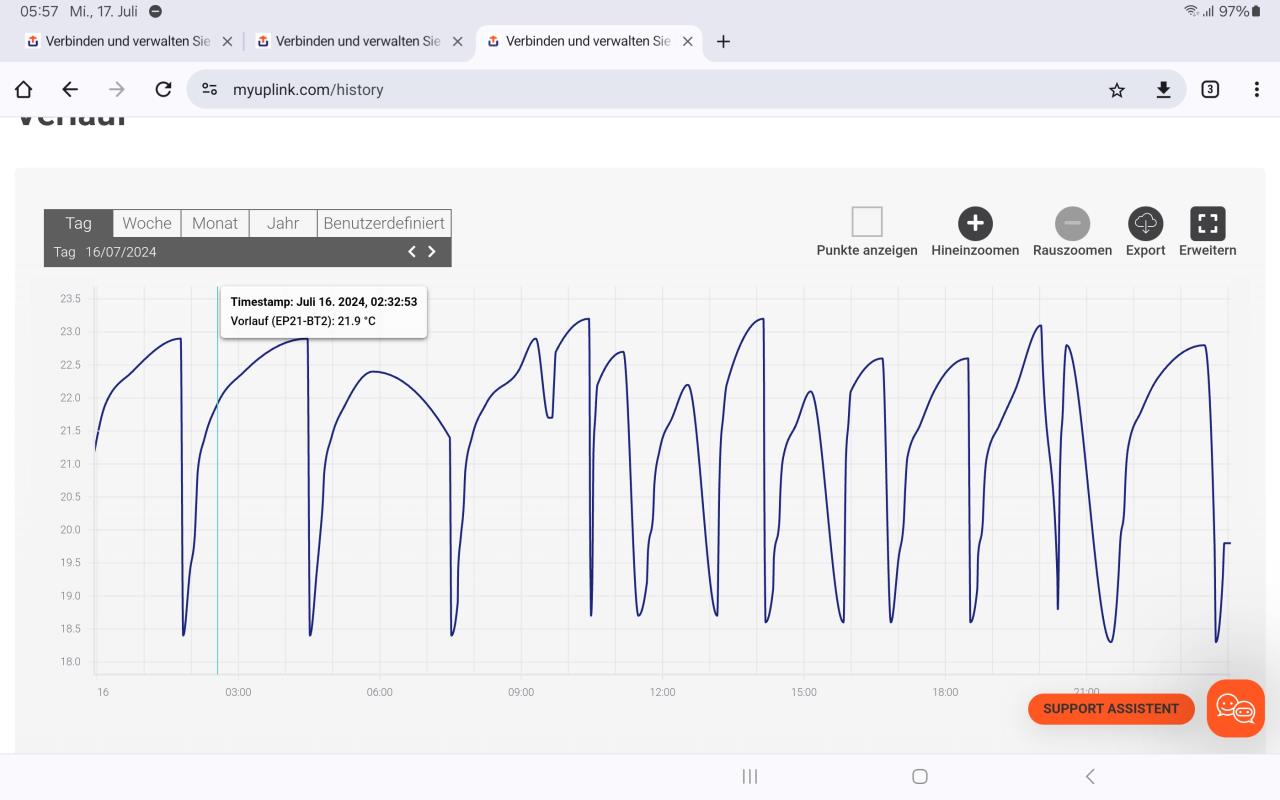1280x800 pixels.
Task: Click the teal cursor line on the chart
Action: [x=217, y=480]
